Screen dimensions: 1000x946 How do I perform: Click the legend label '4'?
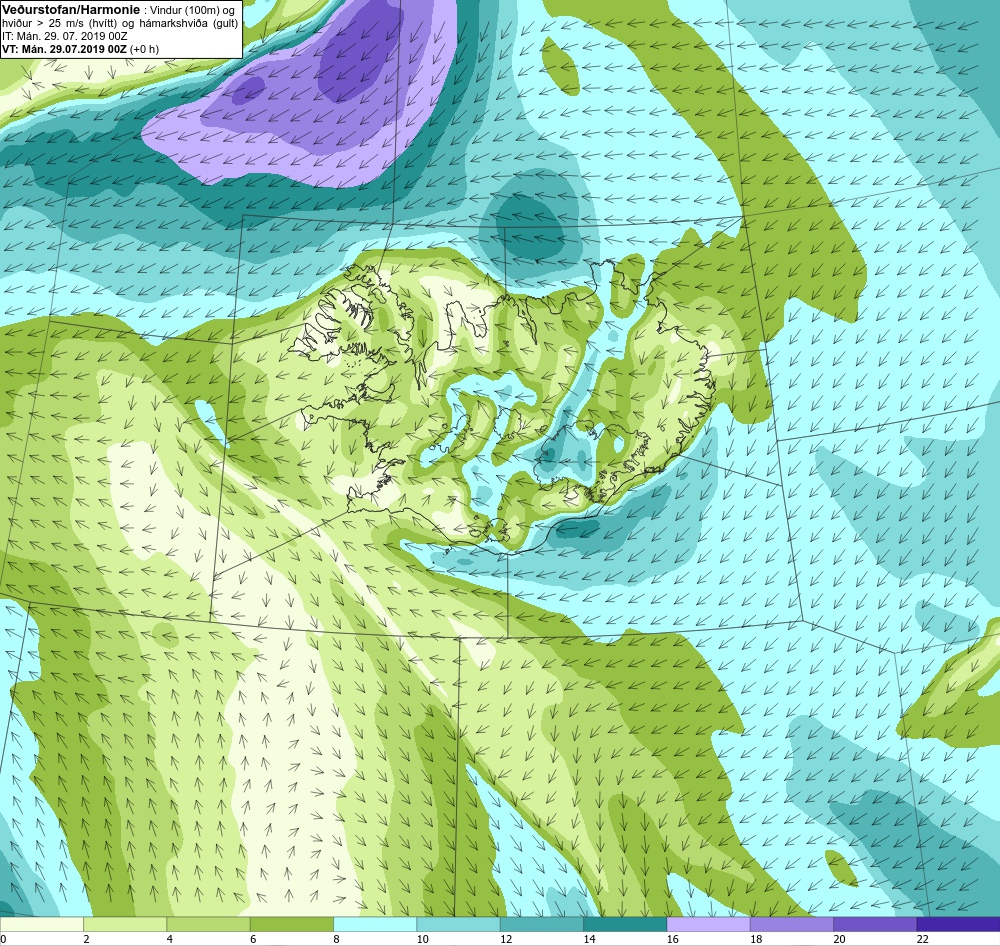click(x=170, y=939)
